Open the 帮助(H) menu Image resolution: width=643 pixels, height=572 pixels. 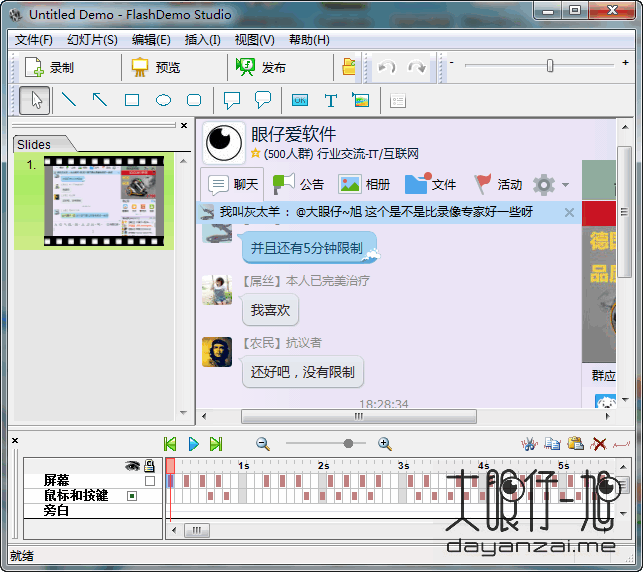tap(309, 40)
